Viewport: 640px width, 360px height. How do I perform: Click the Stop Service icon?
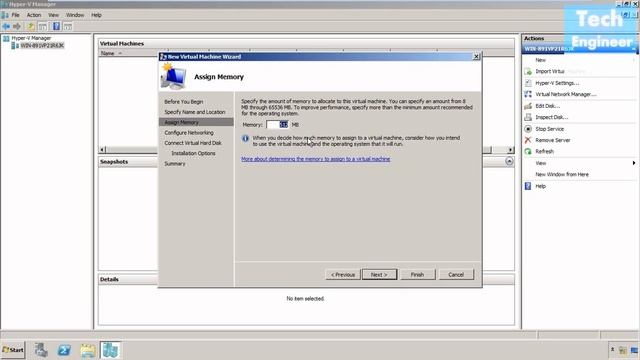(x=528, y=129)
